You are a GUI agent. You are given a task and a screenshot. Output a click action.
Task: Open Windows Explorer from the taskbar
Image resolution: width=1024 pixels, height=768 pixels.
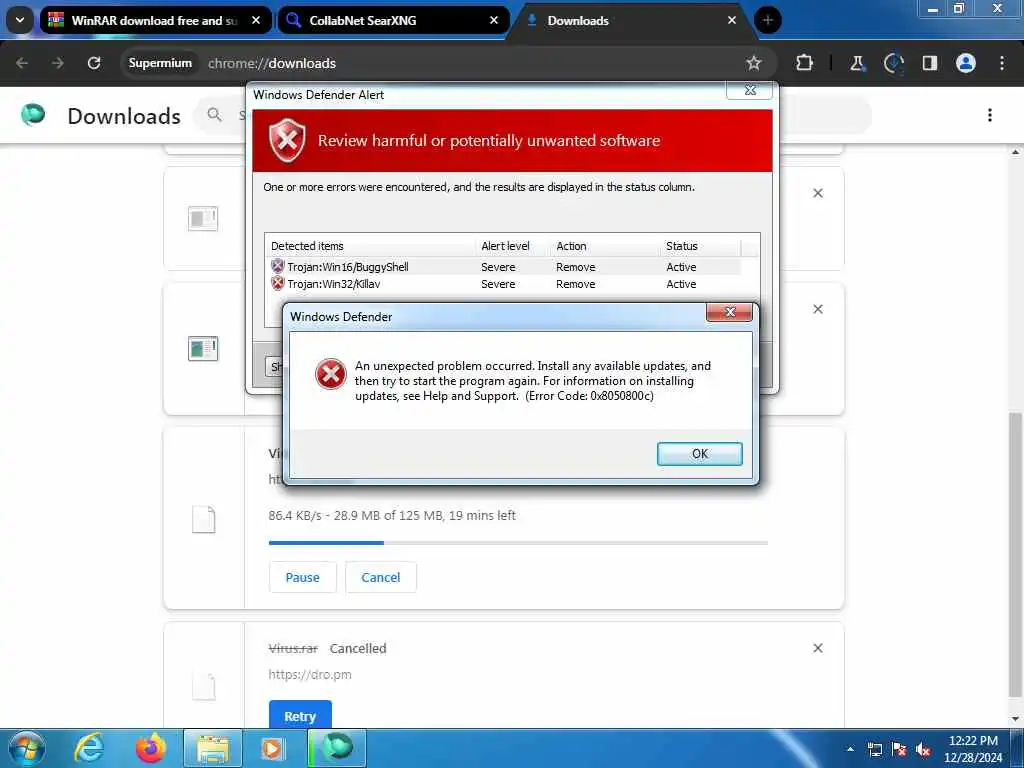tap(213, 748)
